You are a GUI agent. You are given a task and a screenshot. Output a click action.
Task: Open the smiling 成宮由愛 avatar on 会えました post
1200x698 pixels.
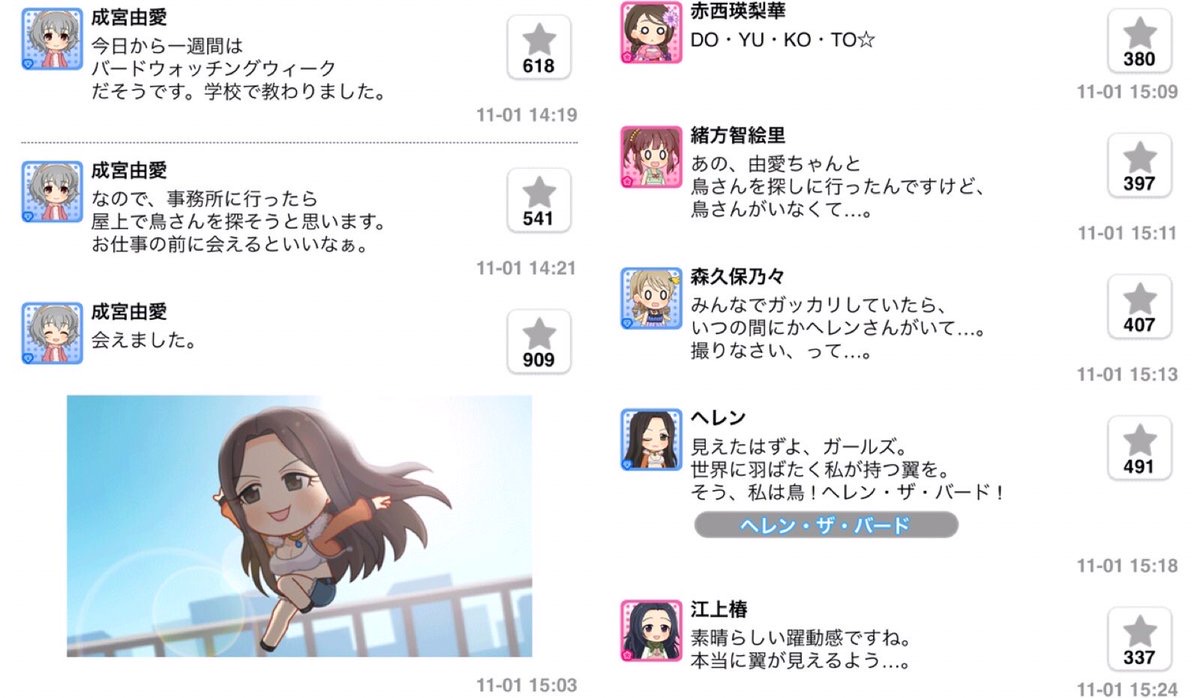pos(52,333)
